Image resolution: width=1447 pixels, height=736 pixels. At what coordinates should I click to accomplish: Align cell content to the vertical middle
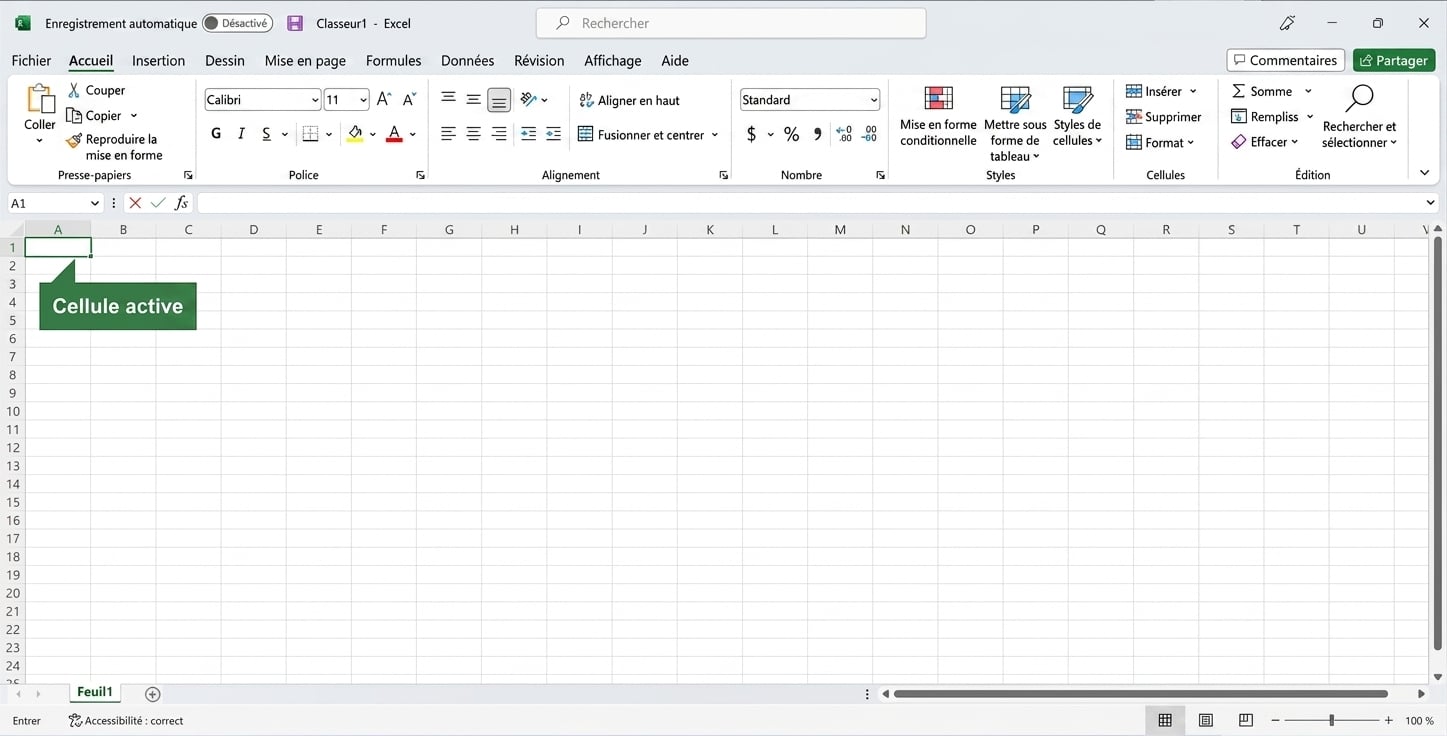click(x=474, y=99)
